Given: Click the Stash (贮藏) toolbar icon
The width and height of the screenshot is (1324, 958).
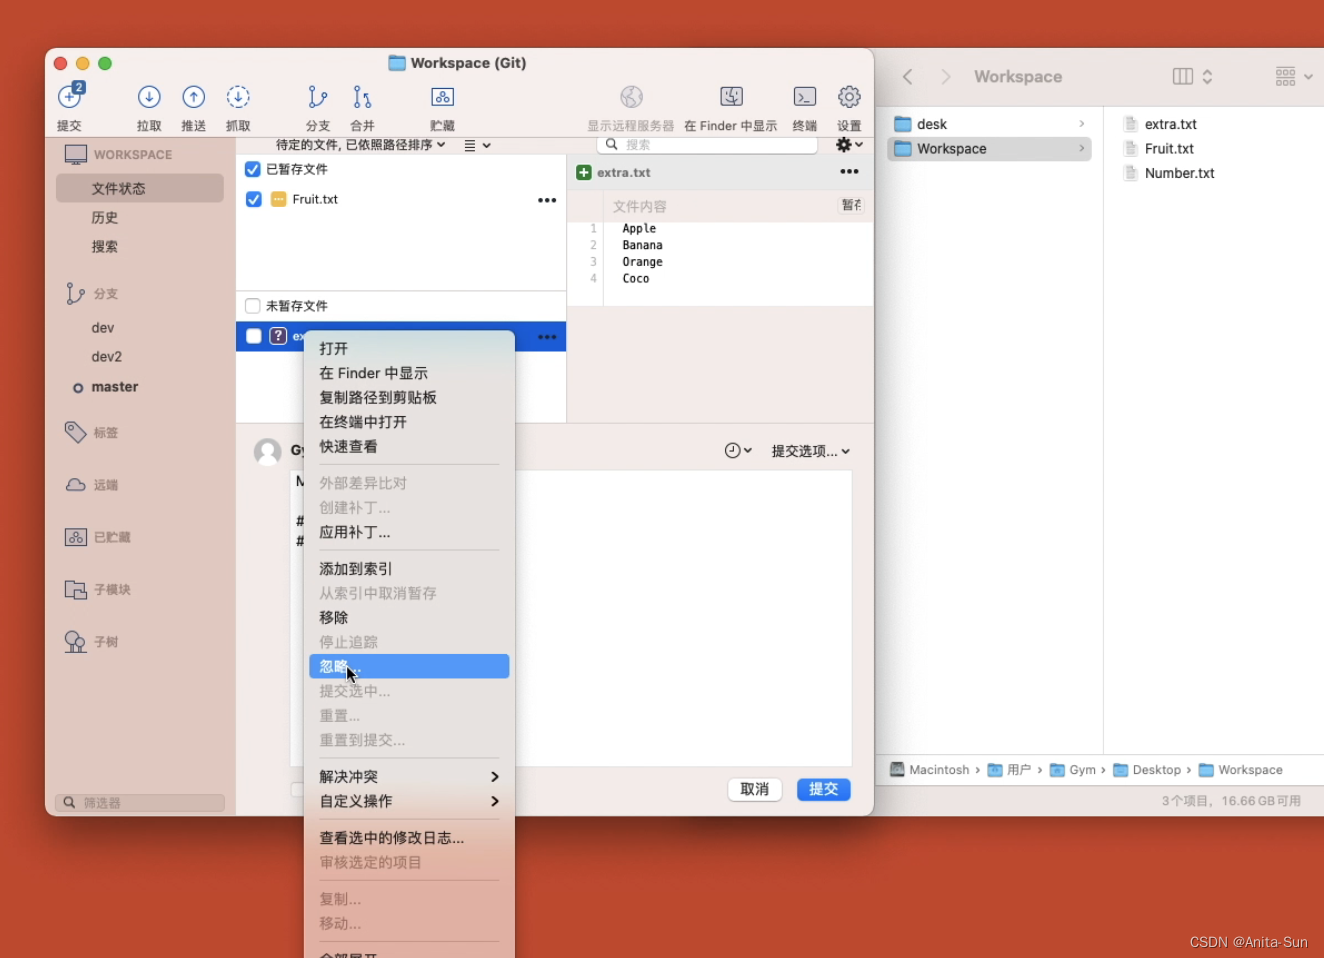Looking at the screenshot, I should [x=442, y=97].
